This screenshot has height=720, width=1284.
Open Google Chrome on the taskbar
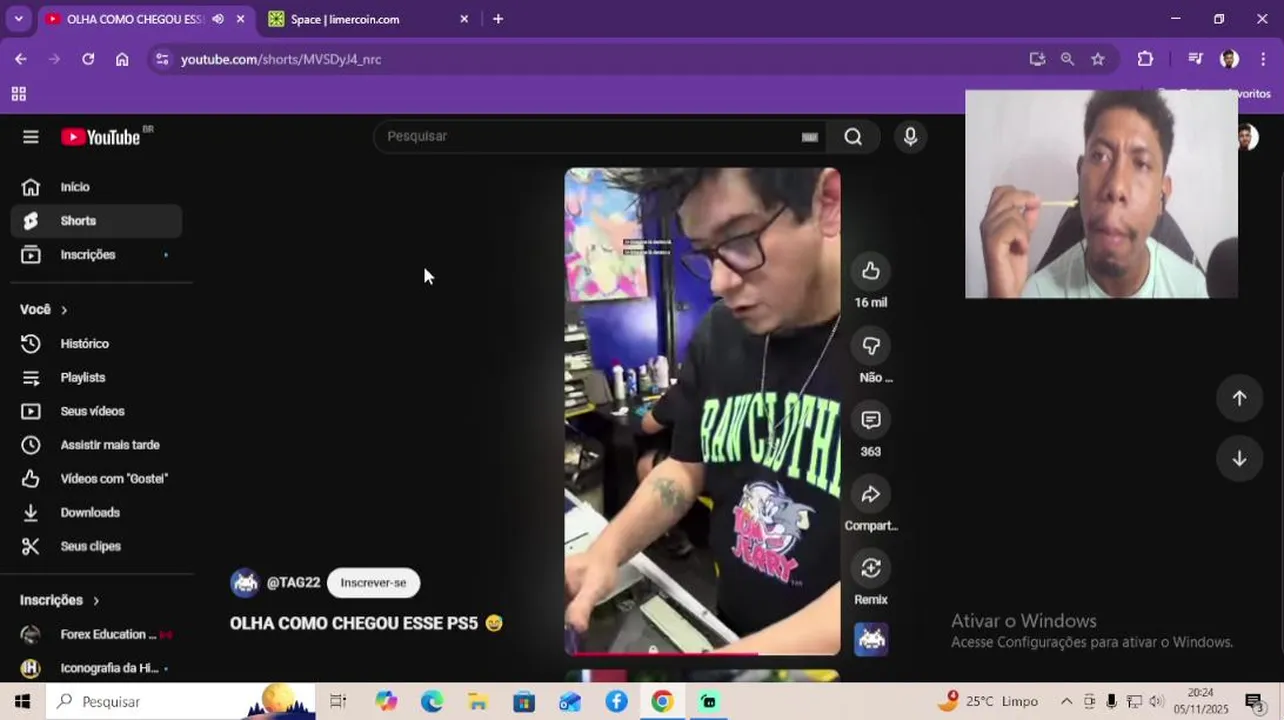coord(662,702)
